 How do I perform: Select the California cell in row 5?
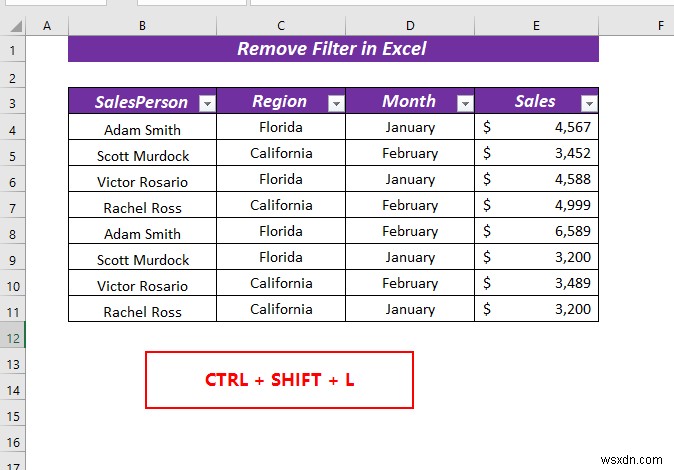coord(281,153)
